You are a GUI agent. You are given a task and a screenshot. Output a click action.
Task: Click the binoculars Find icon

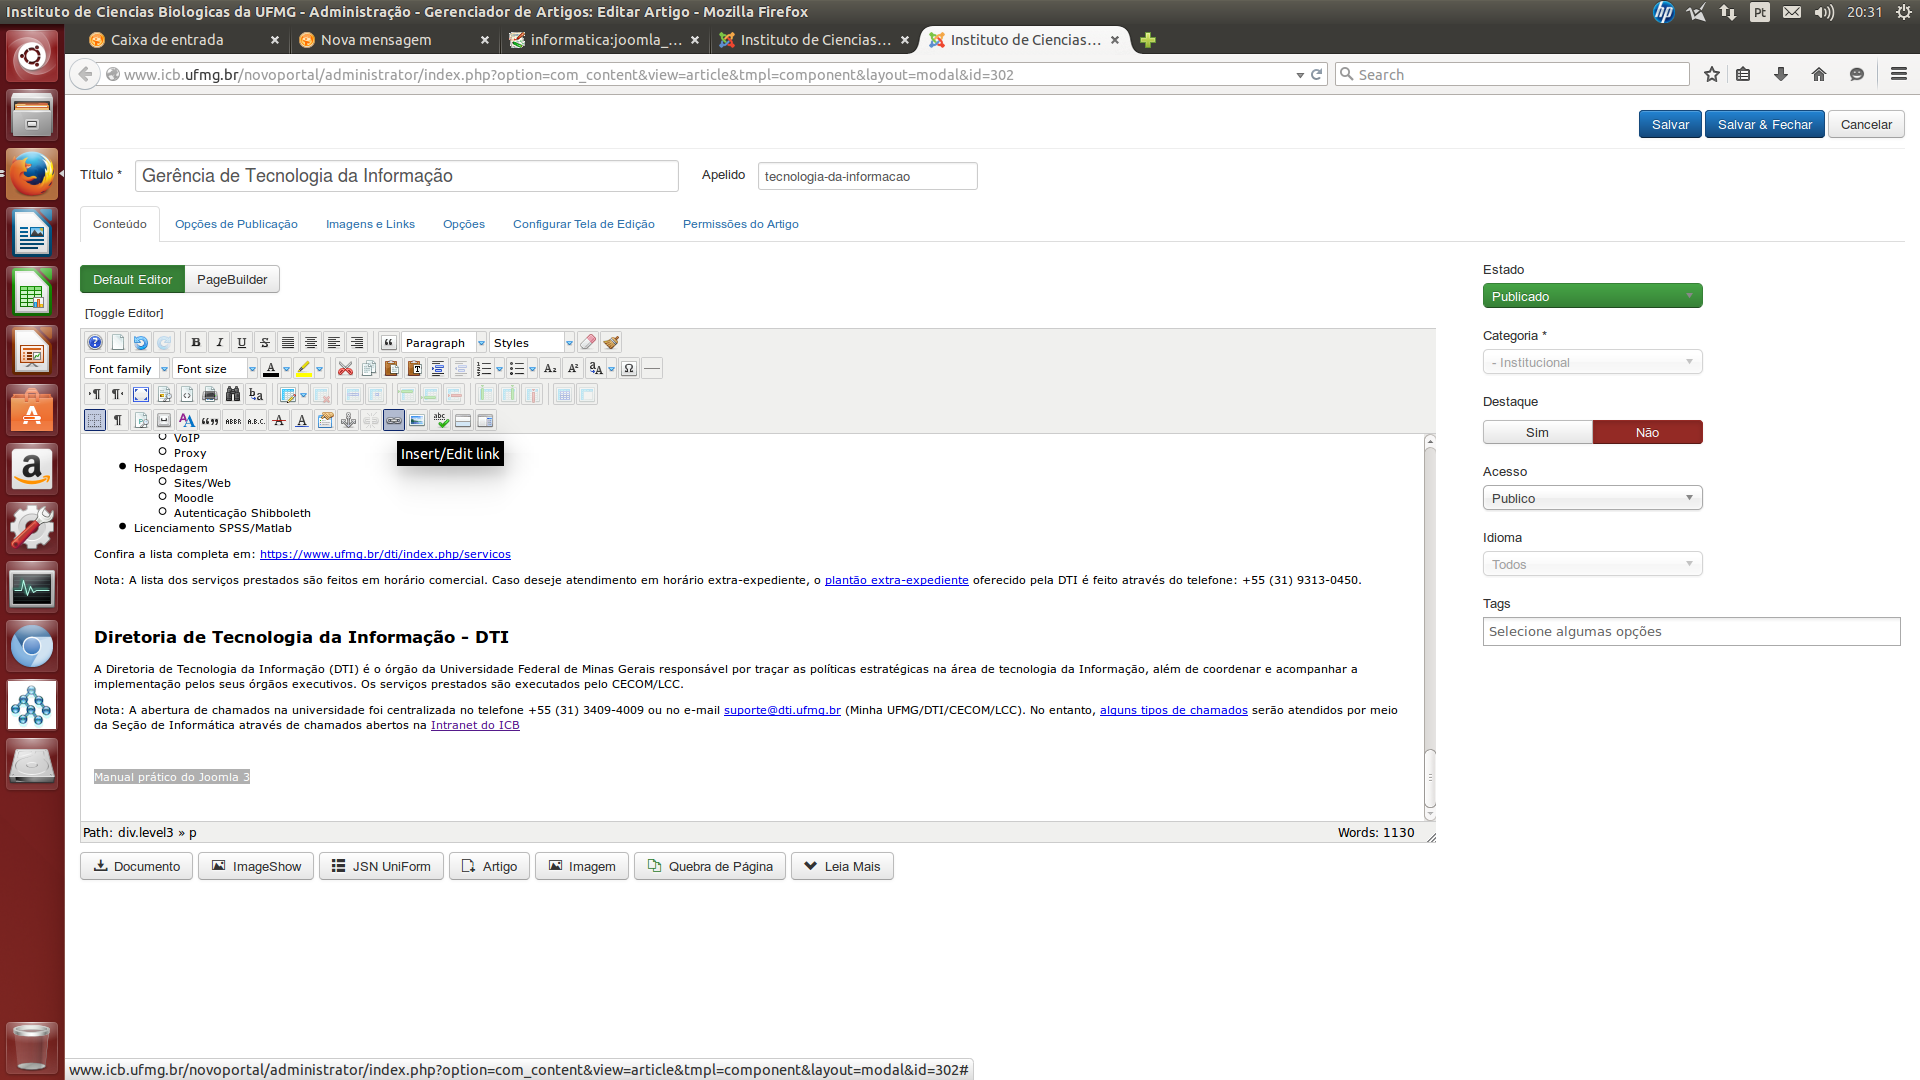233,395
